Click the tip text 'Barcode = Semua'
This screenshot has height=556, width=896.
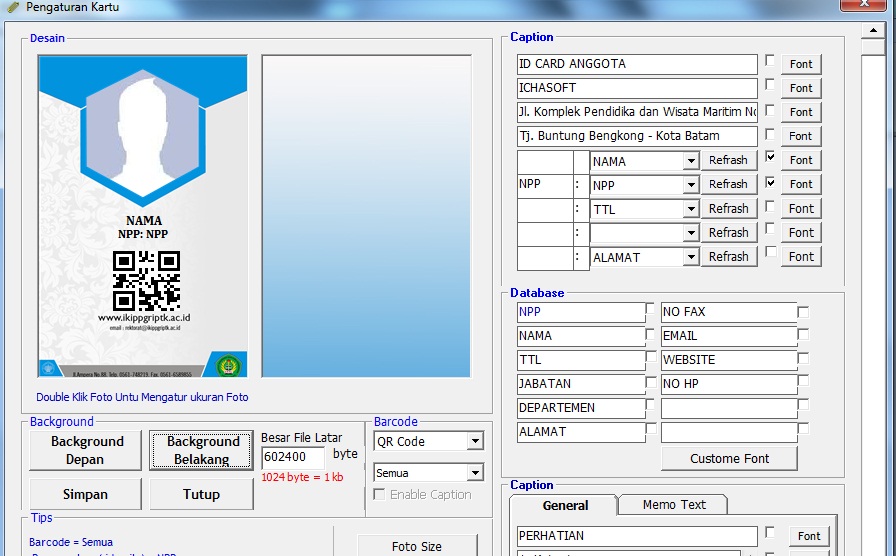point(71,542)
